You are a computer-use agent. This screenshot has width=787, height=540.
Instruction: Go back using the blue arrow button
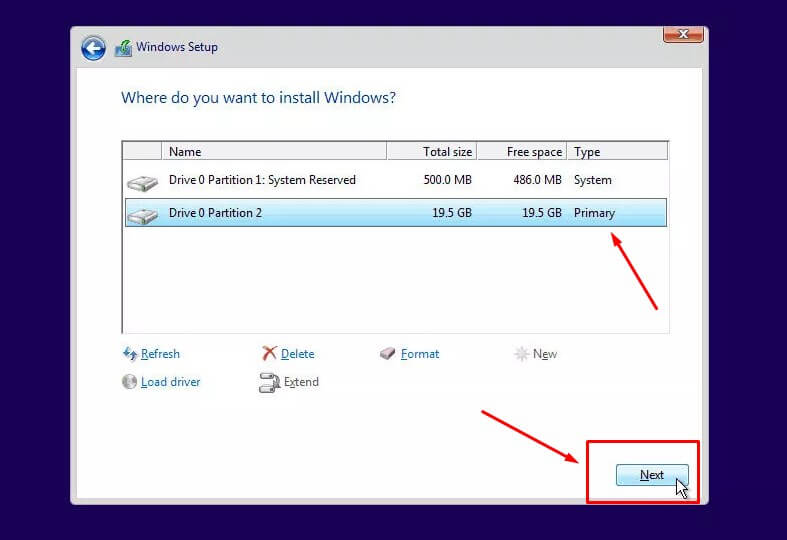(93, 48)
